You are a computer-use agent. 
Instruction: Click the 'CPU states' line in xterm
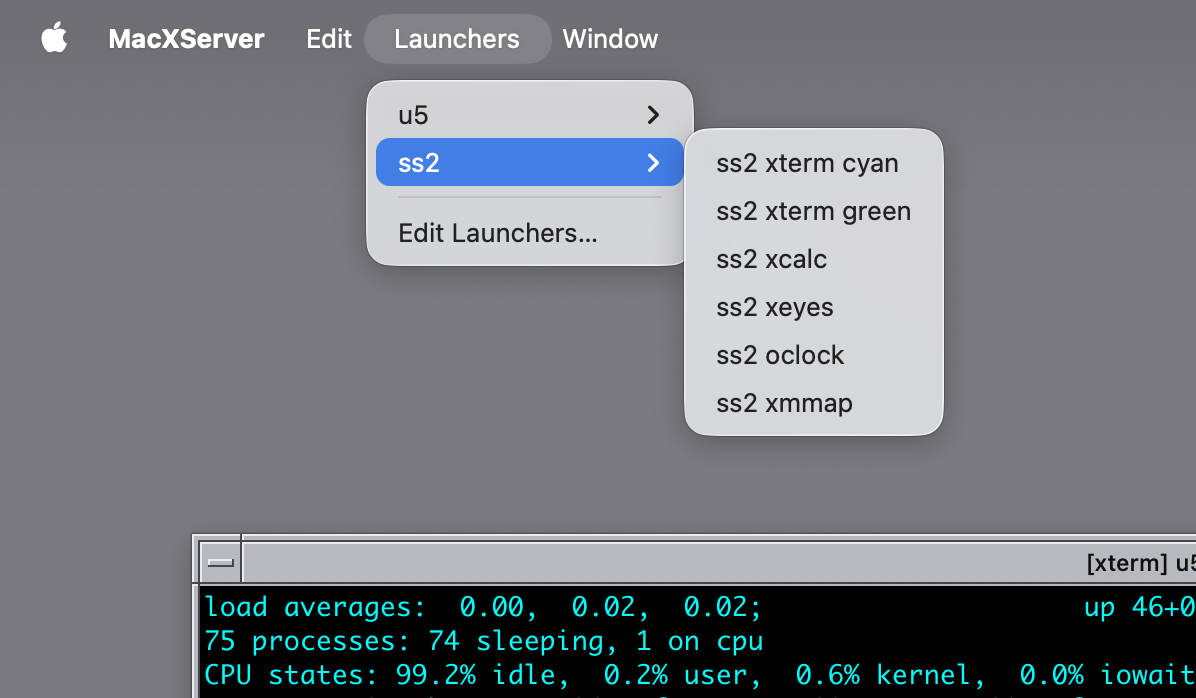pos(699,674)
